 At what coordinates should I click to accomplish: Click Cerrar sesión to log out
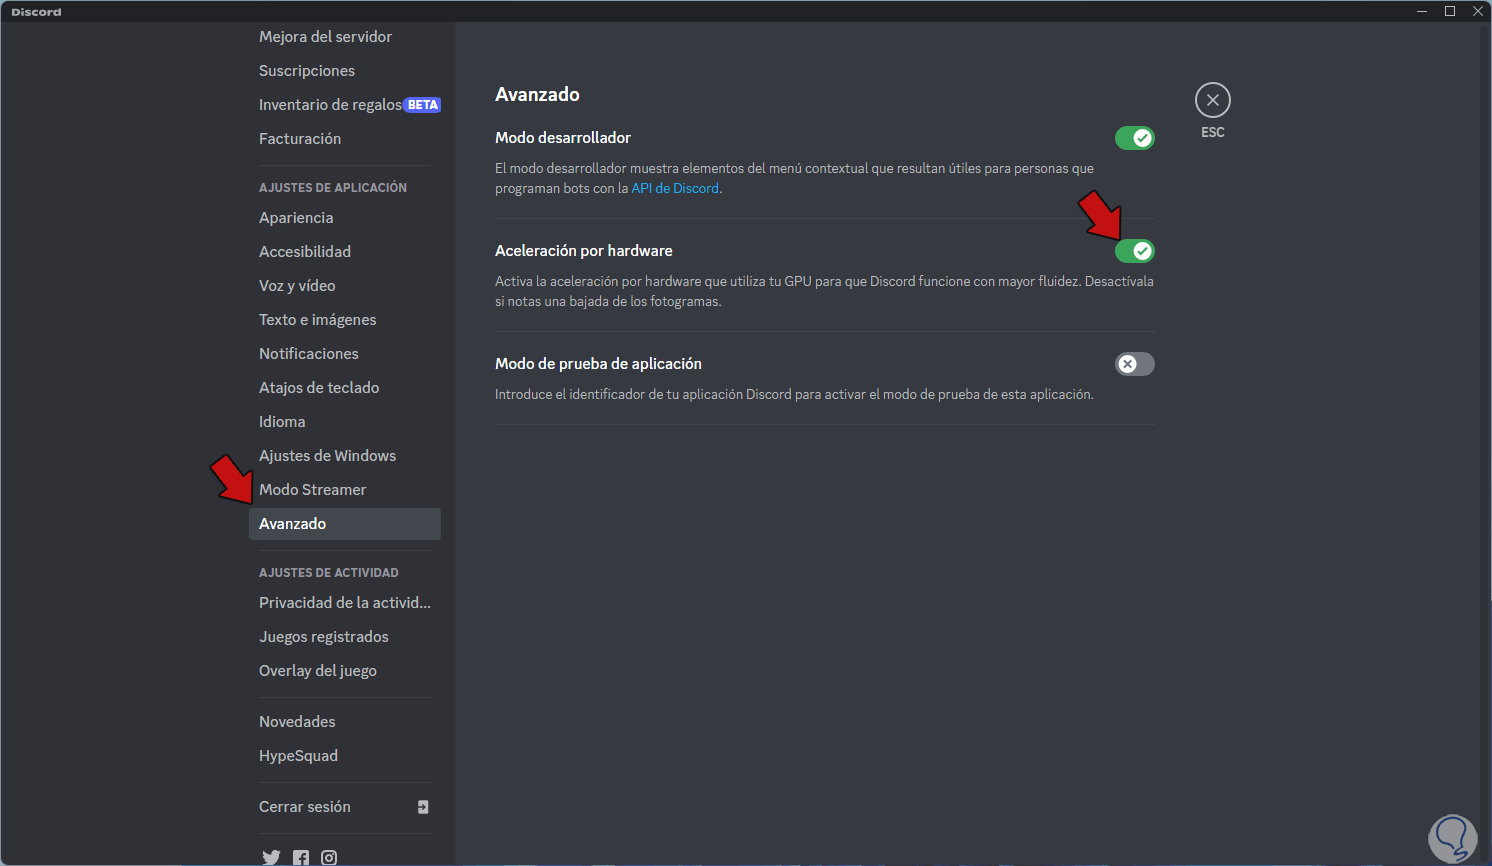click(305, 807)
